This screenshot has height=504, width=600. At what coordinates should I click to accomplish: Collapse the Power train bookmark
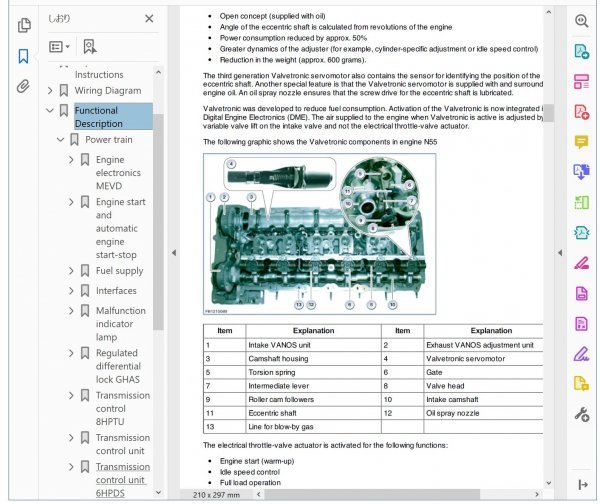click(x=60, y=140)
